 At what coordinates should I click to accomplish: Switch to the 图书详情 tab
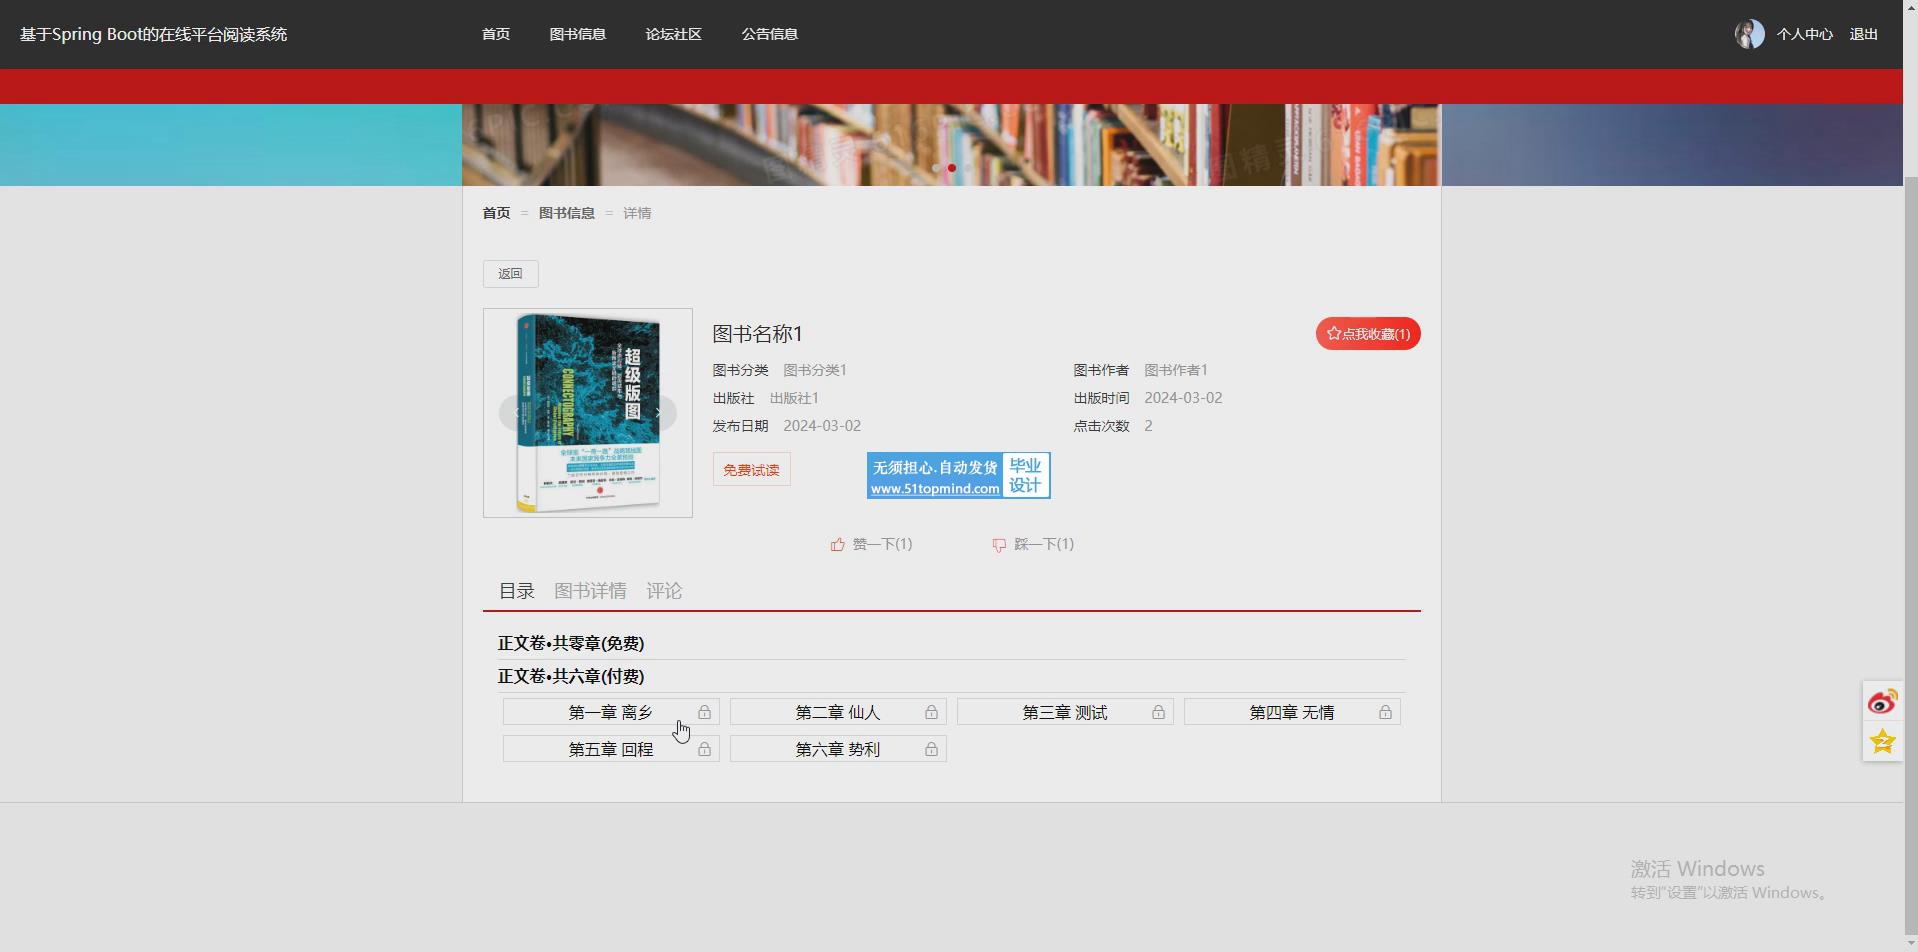tap(590, 591)
